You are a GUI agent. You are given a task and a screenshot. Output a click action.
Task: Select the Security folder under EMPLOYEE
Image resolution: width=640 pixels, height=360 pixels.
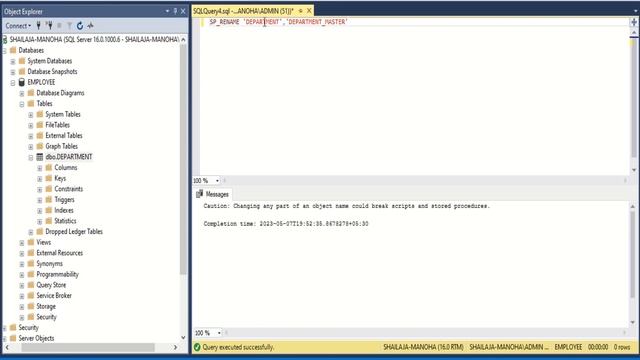pos(47,317)
